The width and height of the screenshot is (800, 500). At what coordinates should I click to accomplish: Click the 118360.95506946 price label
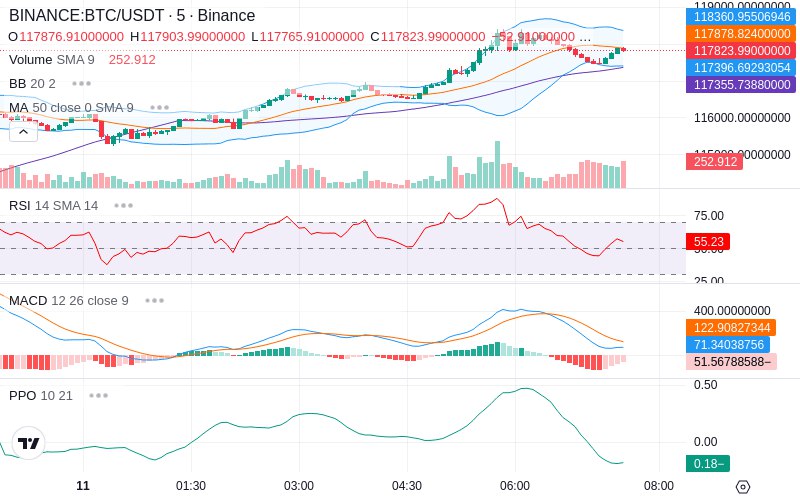tap(741, 17)
